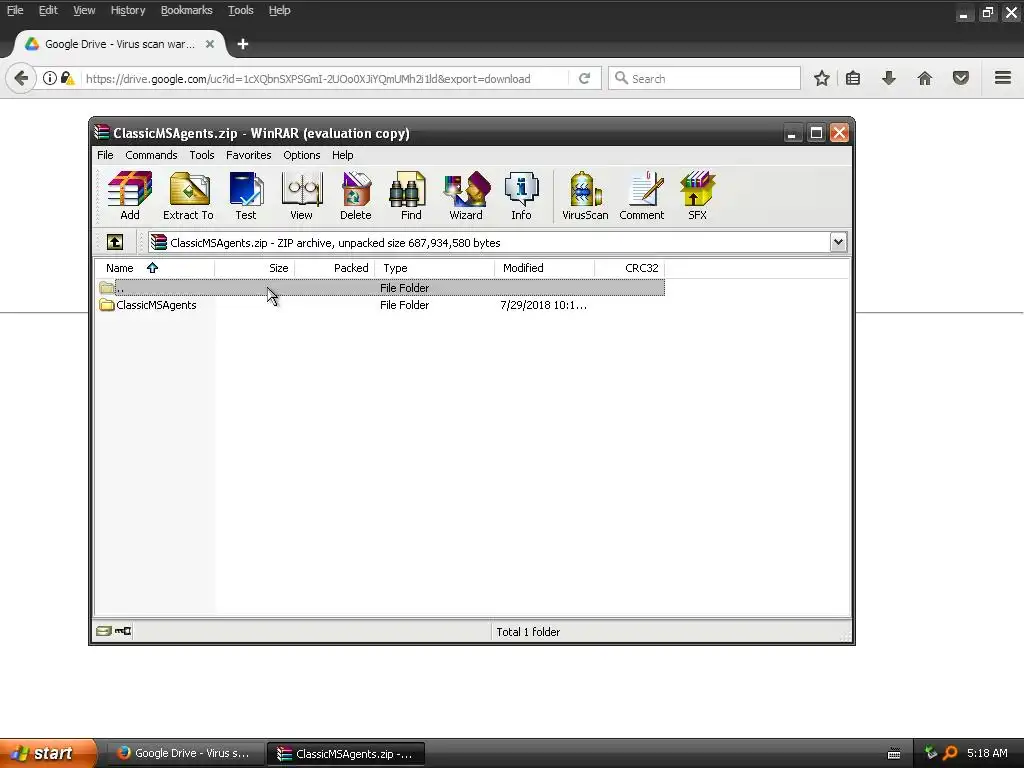This screenshot has width=1024, height=768.
Task: Open the Firefox Edit menu
Action: tap(48, 10)
